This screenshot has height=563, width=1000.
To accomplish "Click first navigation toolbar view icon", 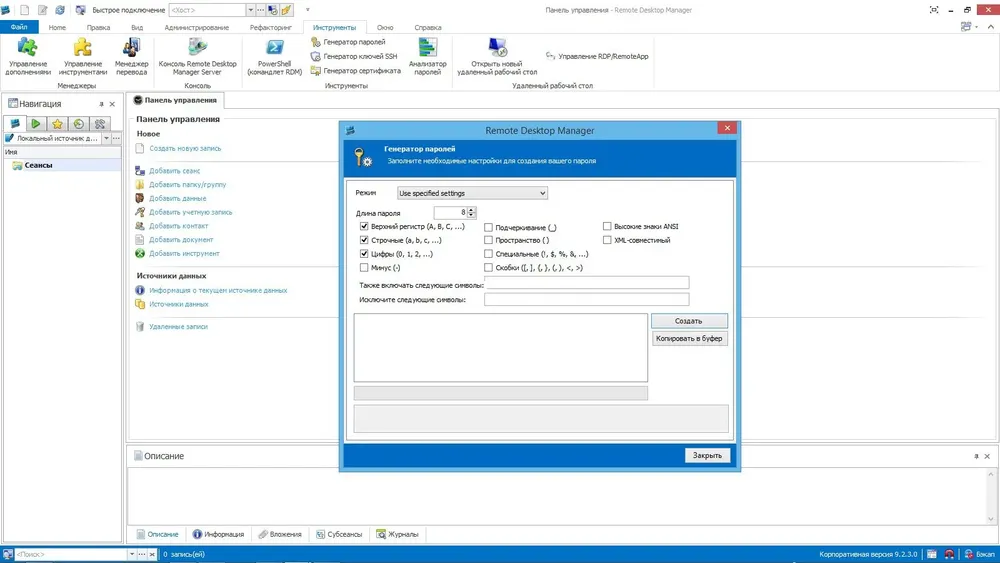I will [x=15, y=124].
